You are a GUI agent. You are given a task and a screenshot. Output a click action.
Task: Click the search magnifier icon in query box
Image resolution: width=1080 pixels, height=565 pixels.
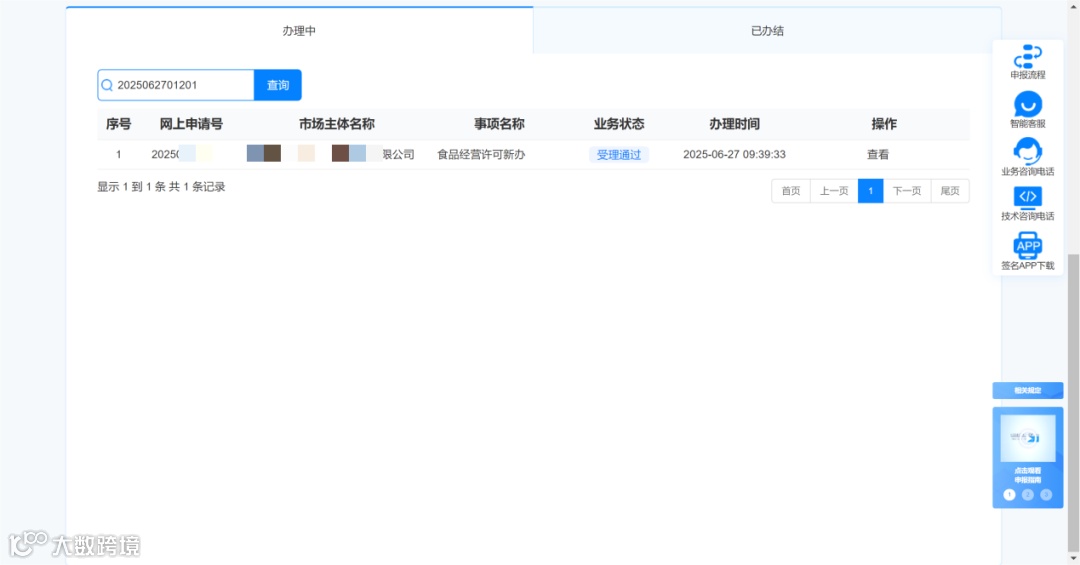coord(107,85)
